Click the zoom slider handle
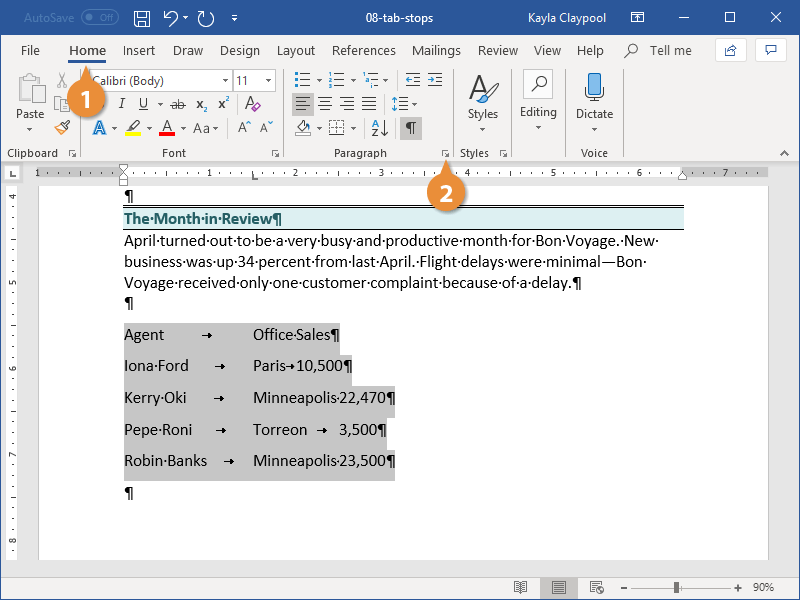Image resolution: width=800 pixels, height=600 pixels. [677, 587]
